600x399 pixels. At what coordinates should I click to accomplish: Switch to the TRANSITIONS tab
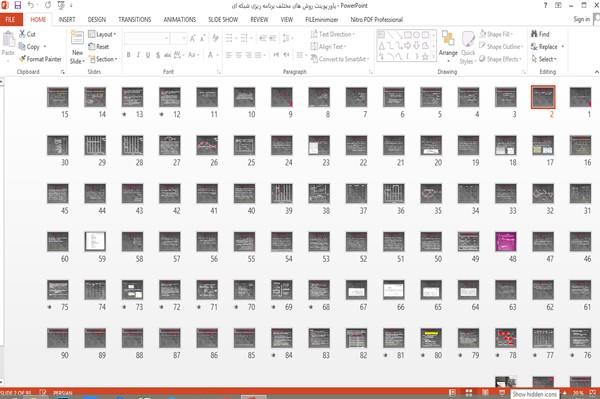pos(135,20)
